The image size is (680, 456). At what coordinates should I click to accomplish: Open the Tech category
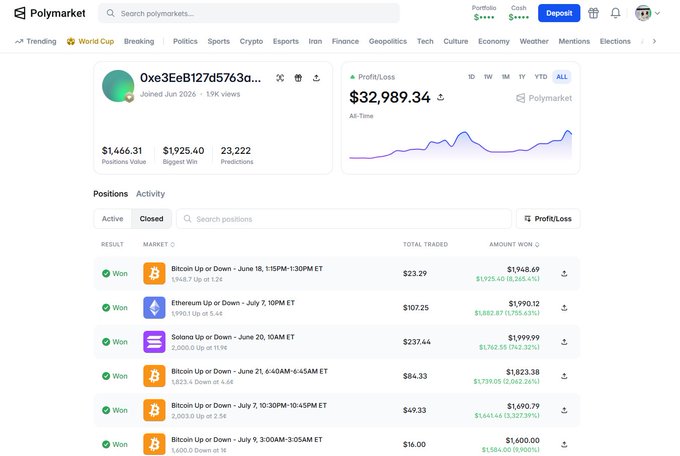(425, 41)
